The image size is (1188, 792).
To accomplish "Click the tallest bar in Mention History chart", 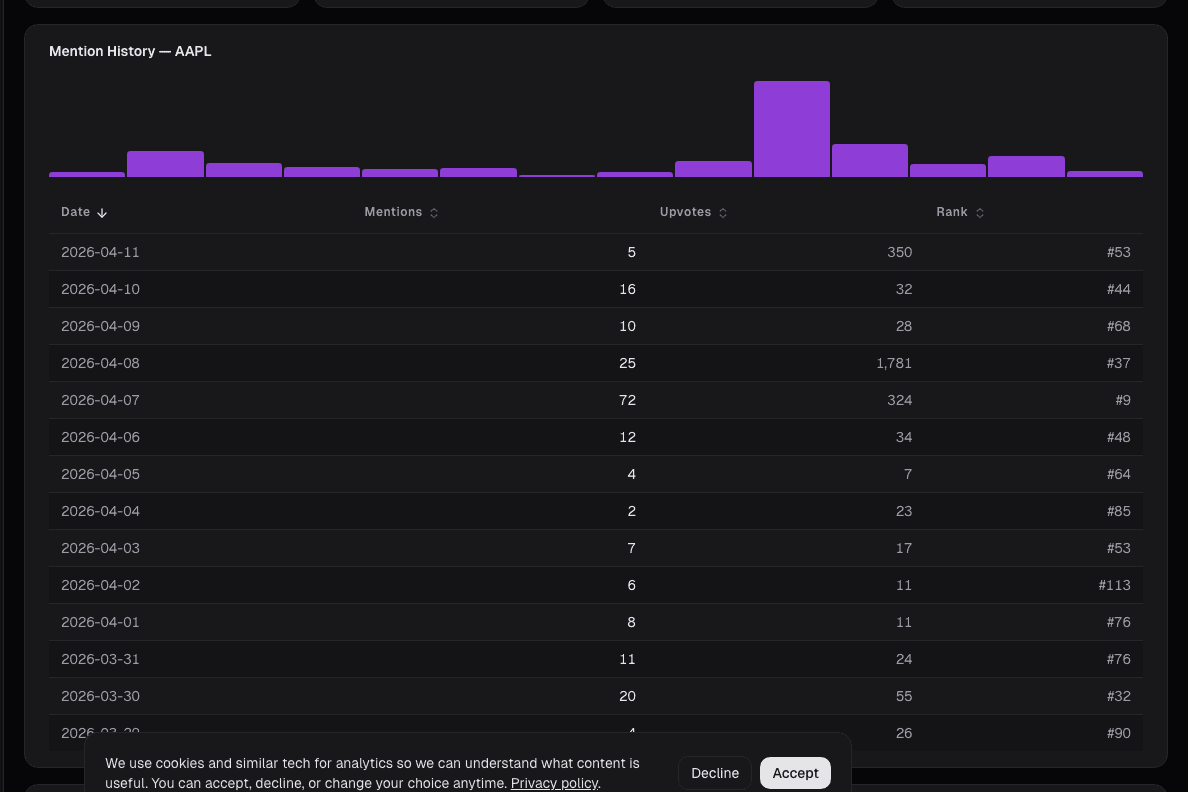I will [x=791, y=129].
